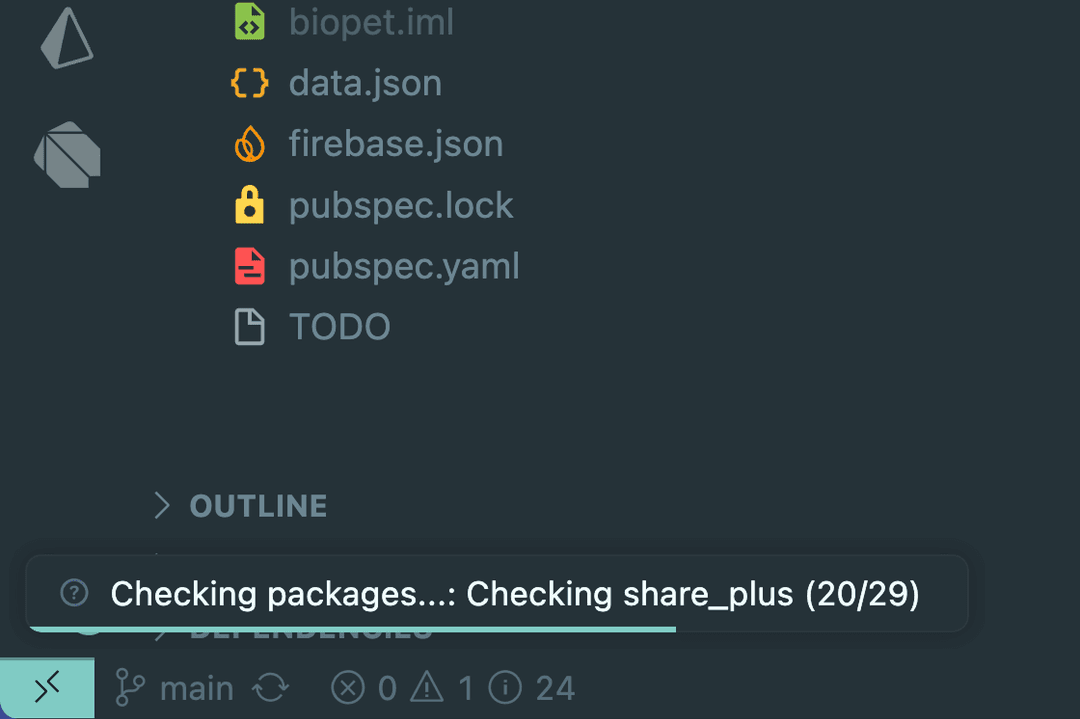Open the Dart logo activity bar view

tap(67, 155)
